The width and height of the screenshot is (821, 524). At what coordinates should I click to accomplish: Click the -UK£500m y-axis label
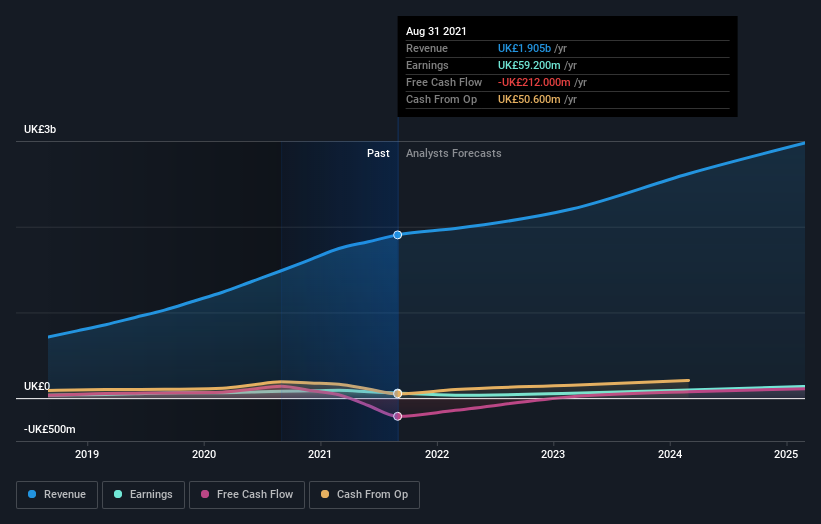click(50, 429)
